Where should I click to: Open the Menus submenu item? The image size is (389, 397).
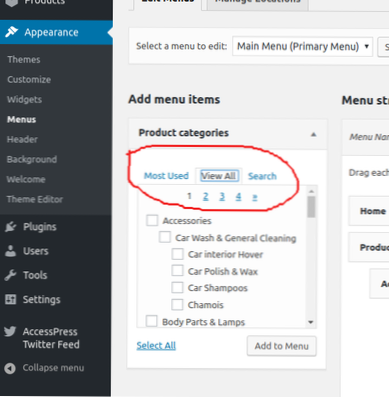pyautogui.click(x=21, y=119)
